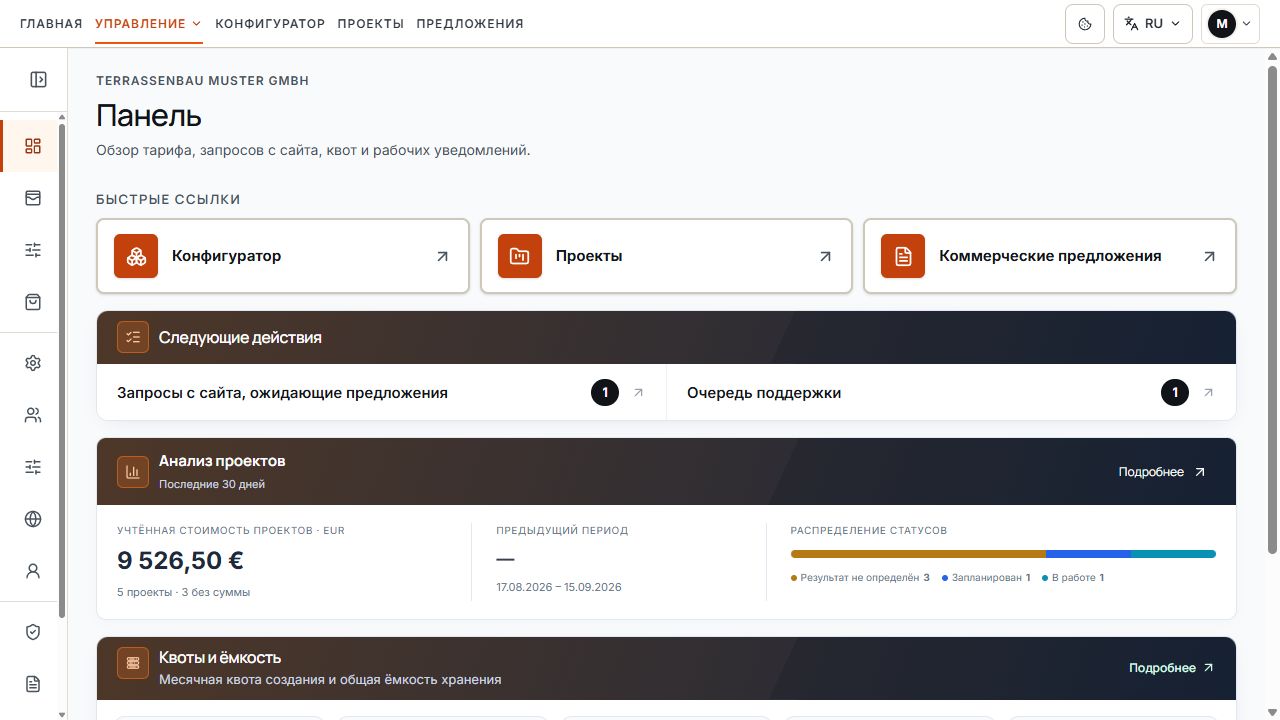Open the dashboard grid icon in sidebar

tap(33, 146)
